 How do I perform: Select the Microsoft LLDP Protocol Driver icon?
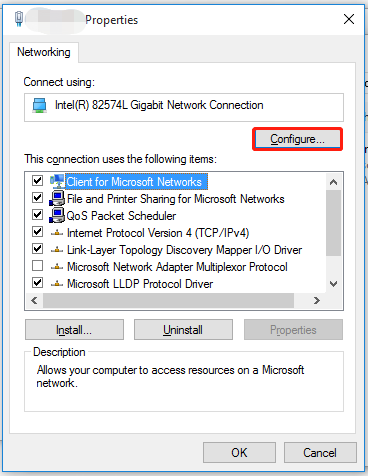[57, 284]
